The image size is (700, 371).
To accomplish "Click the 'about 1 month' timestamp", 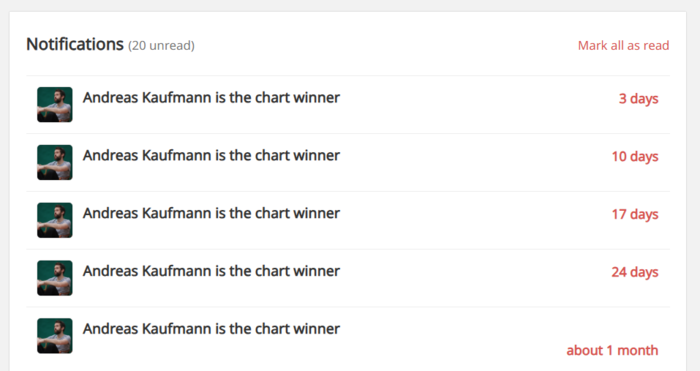I will (612, 350).
